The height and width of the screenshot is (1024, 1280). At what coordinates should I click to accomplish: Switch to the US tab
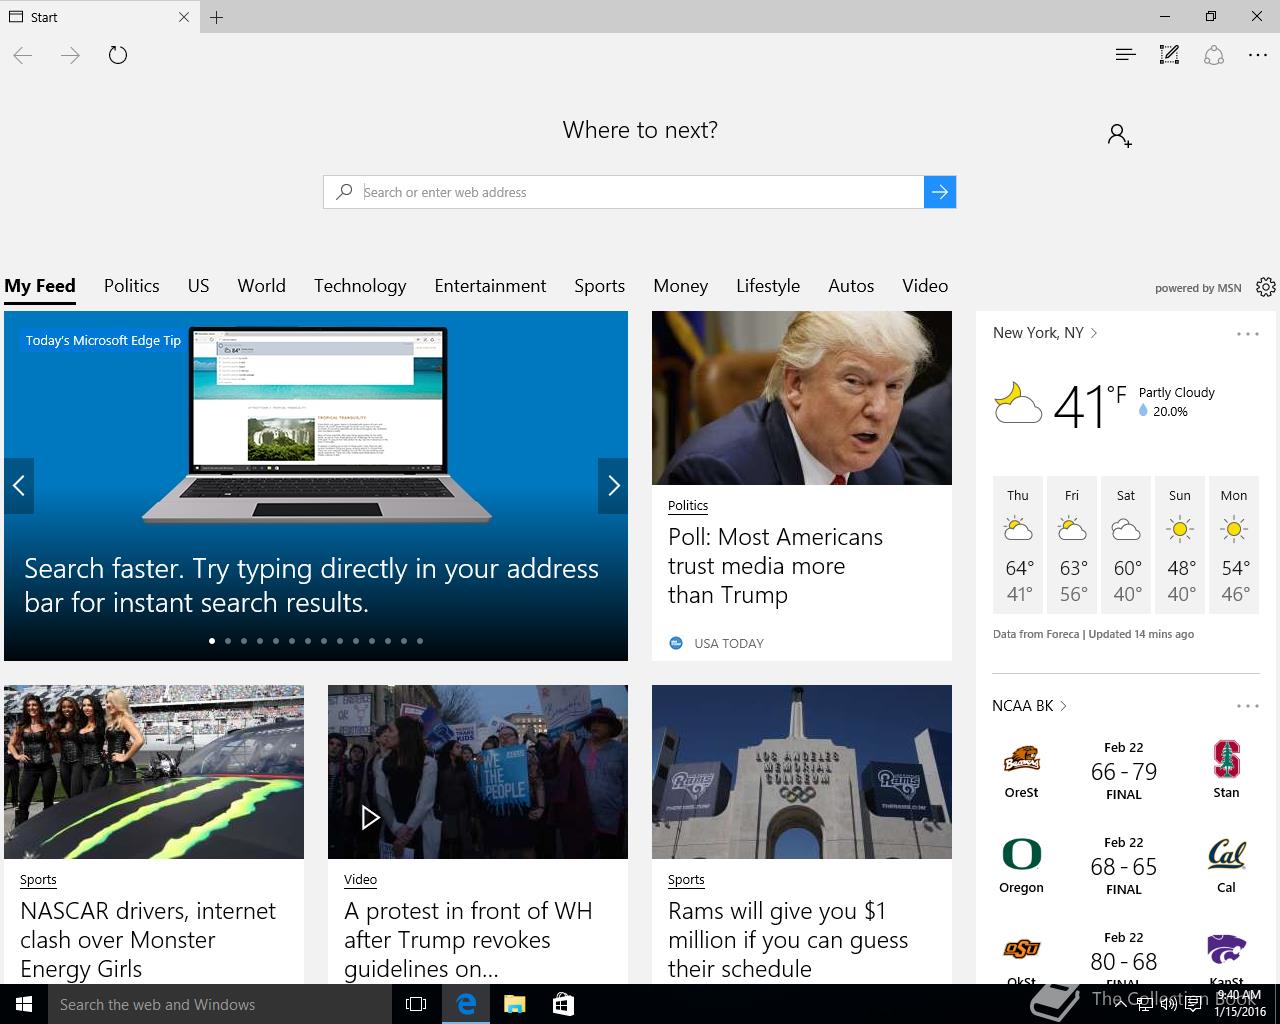[x=198, y=286]
